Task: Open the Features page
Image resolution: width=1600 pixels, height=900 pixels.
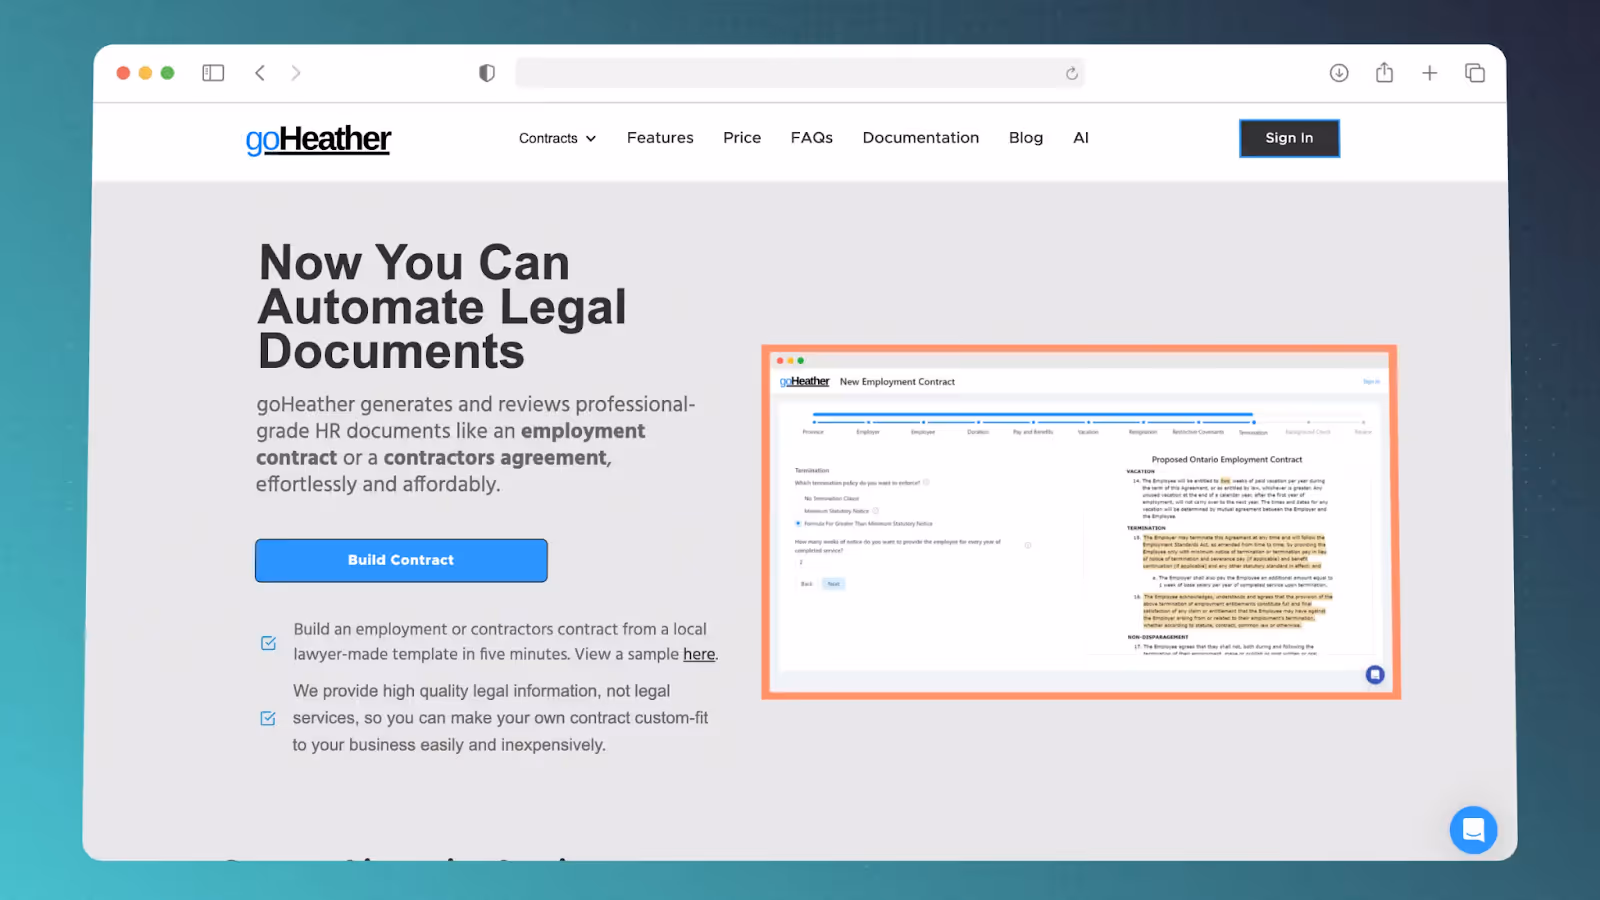Action: click(660, 138)
